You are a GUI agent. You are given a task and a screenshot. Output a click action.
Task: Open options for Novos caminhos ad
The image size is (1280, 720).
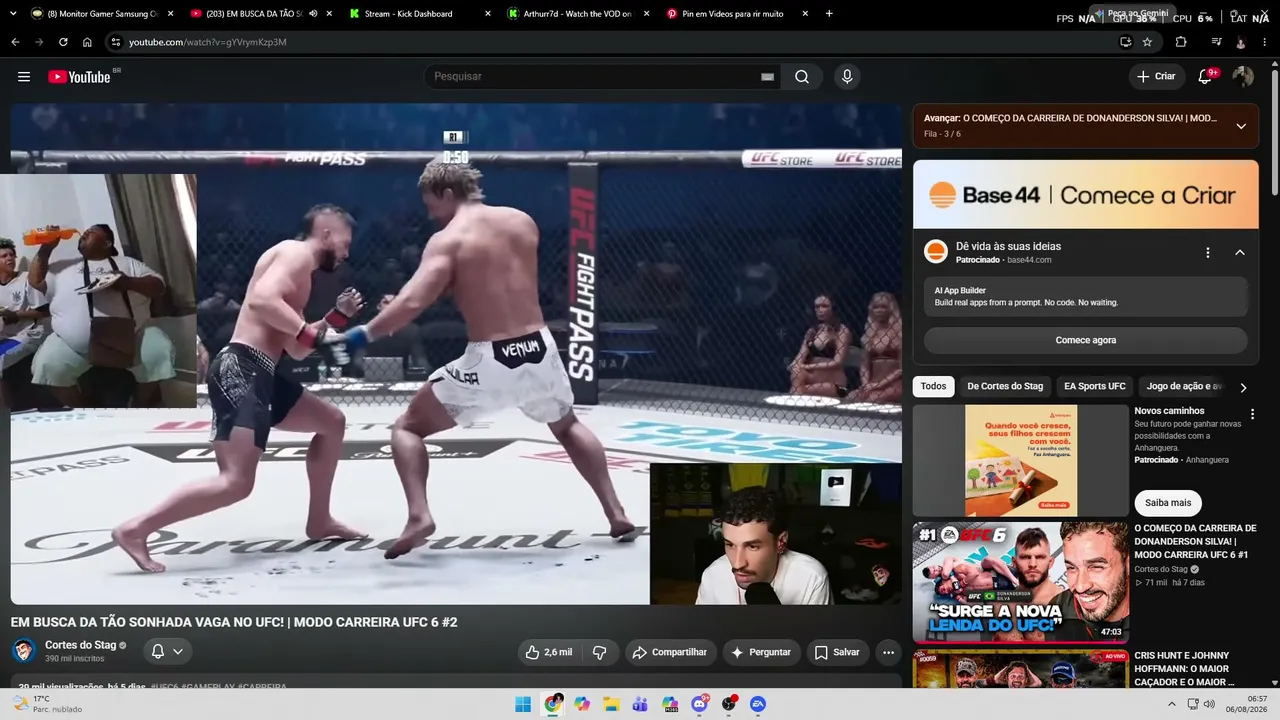(x=1252, y=414)
